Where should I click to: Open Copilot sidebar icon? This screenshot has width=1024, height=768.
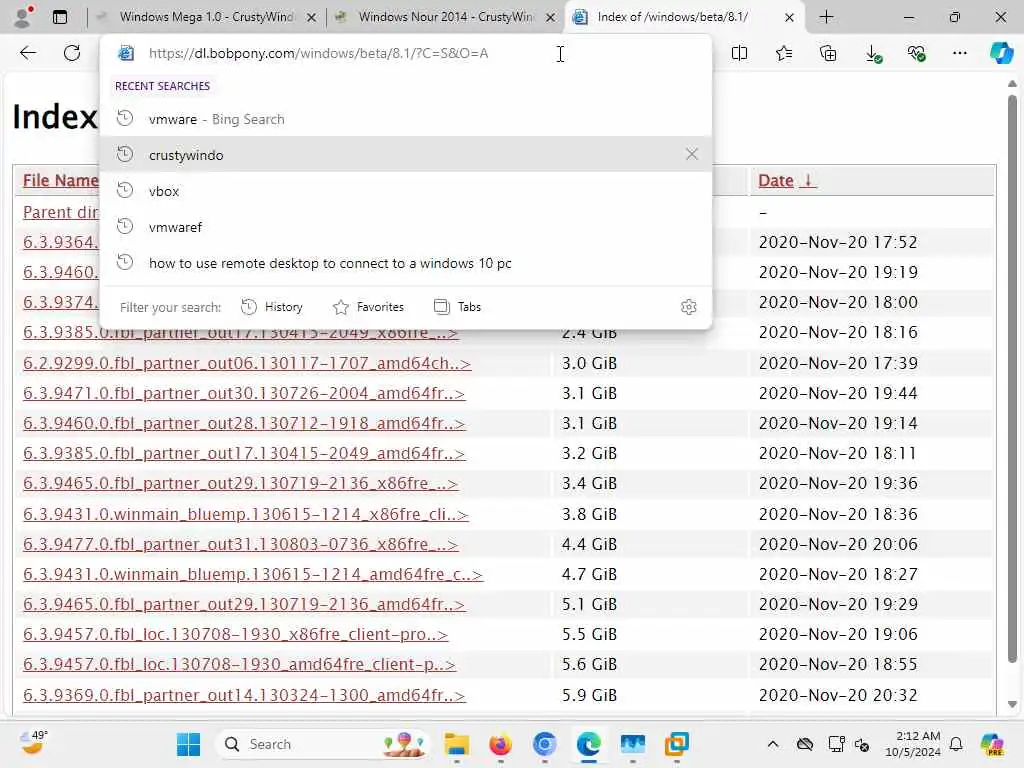click(x=1001, y=53)
